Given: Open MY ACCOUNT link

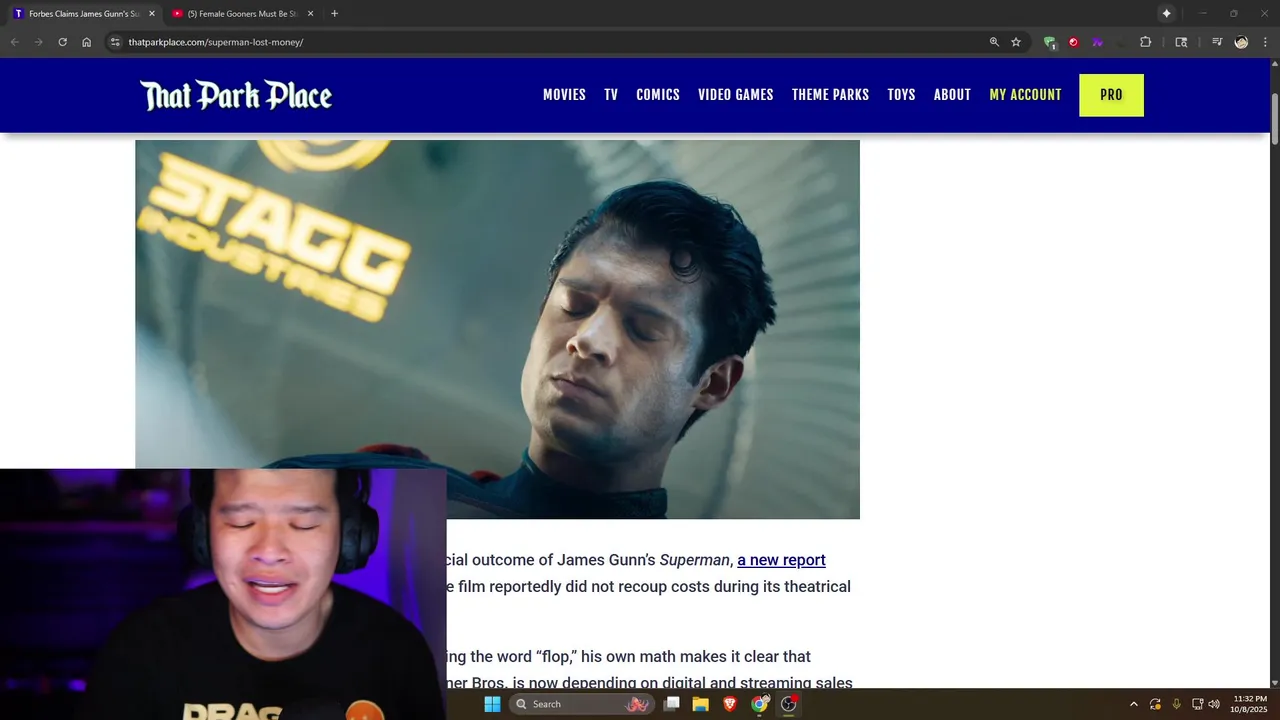Looking at the screenshot, I should [x=1025, y=95].
